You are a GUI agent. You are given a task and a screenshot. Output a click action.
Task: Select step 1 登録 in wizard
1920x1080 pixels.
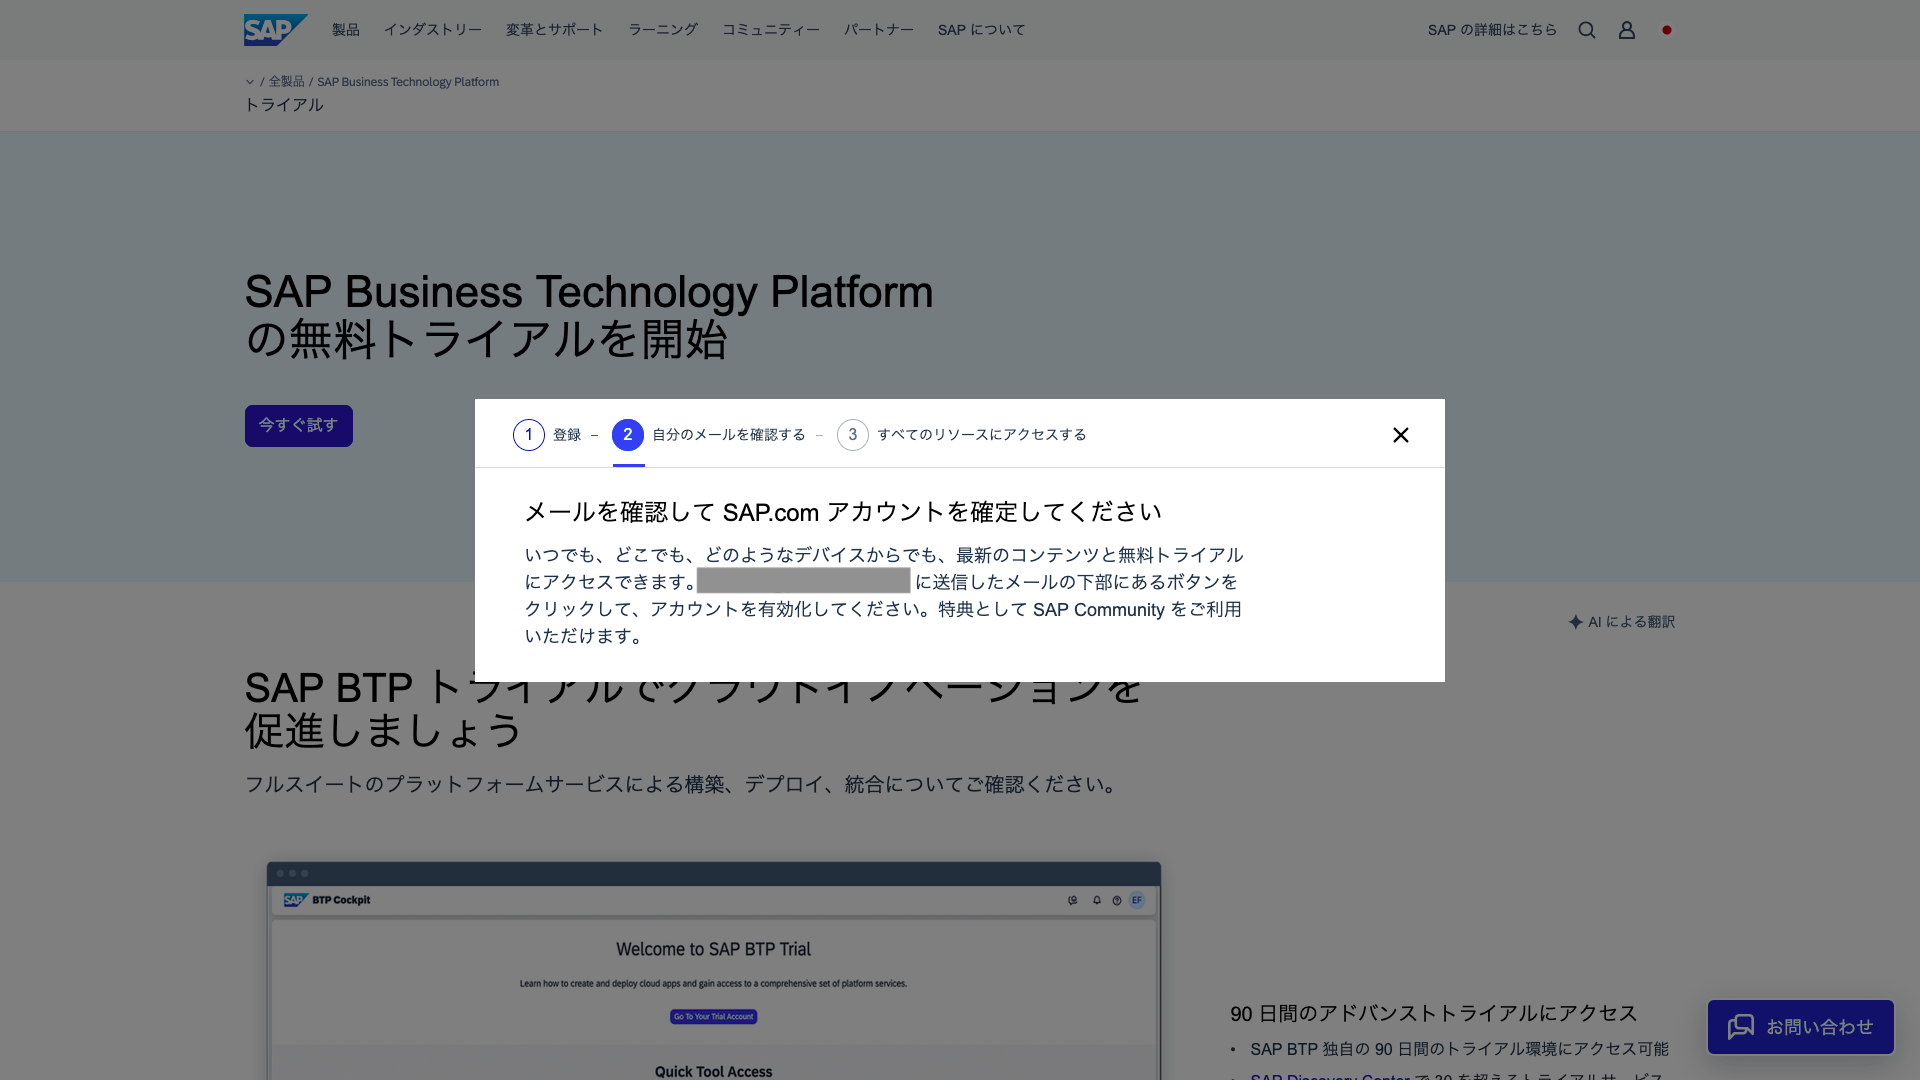pos(547,435)
